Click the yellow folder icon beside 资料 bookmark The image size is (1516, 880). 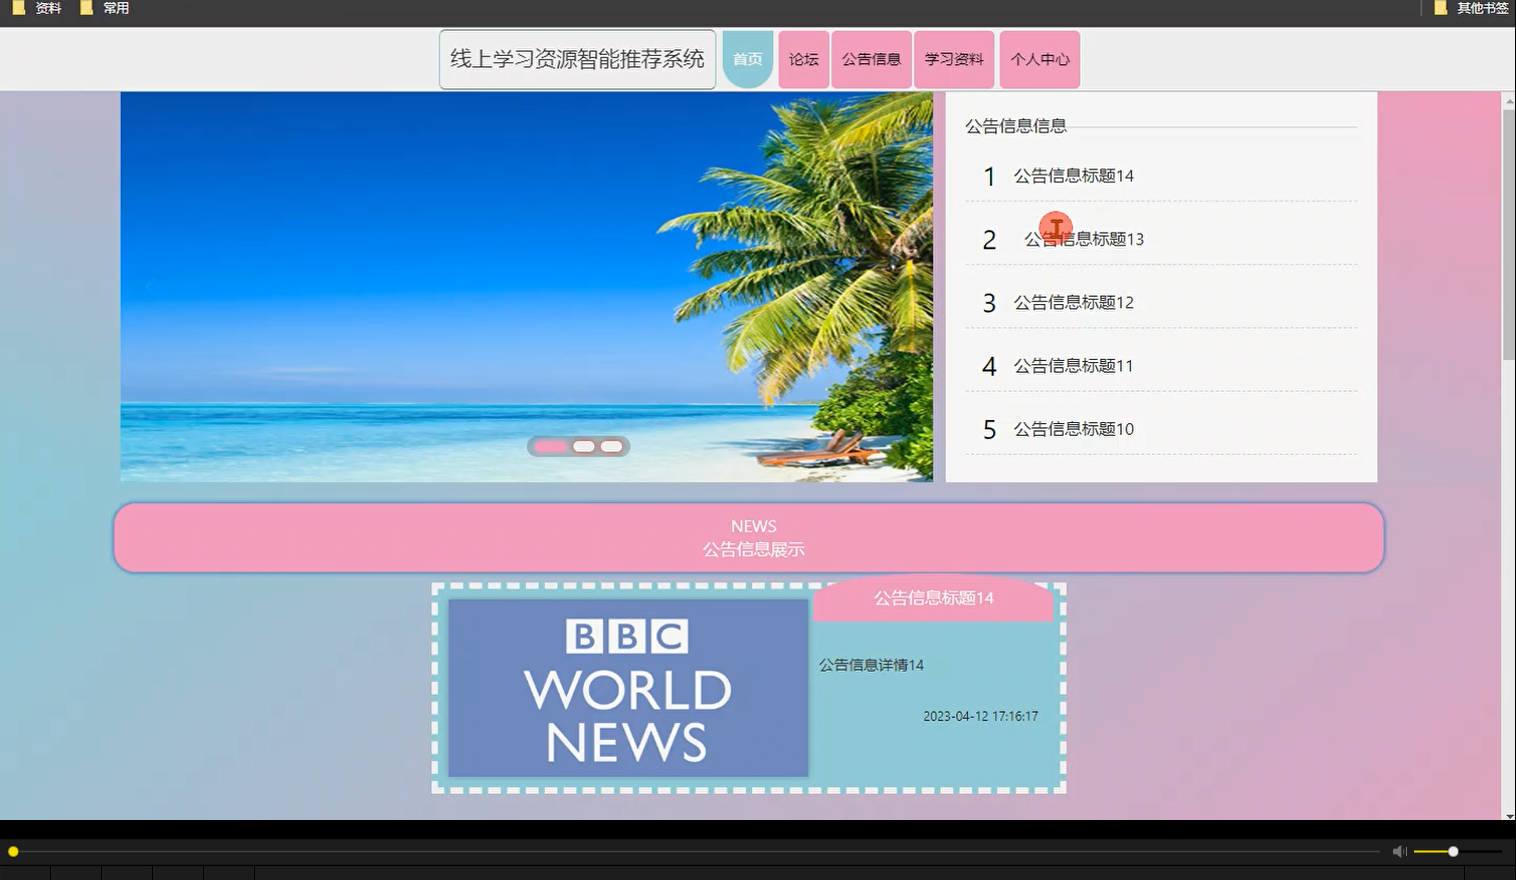[x=16, y=8]
